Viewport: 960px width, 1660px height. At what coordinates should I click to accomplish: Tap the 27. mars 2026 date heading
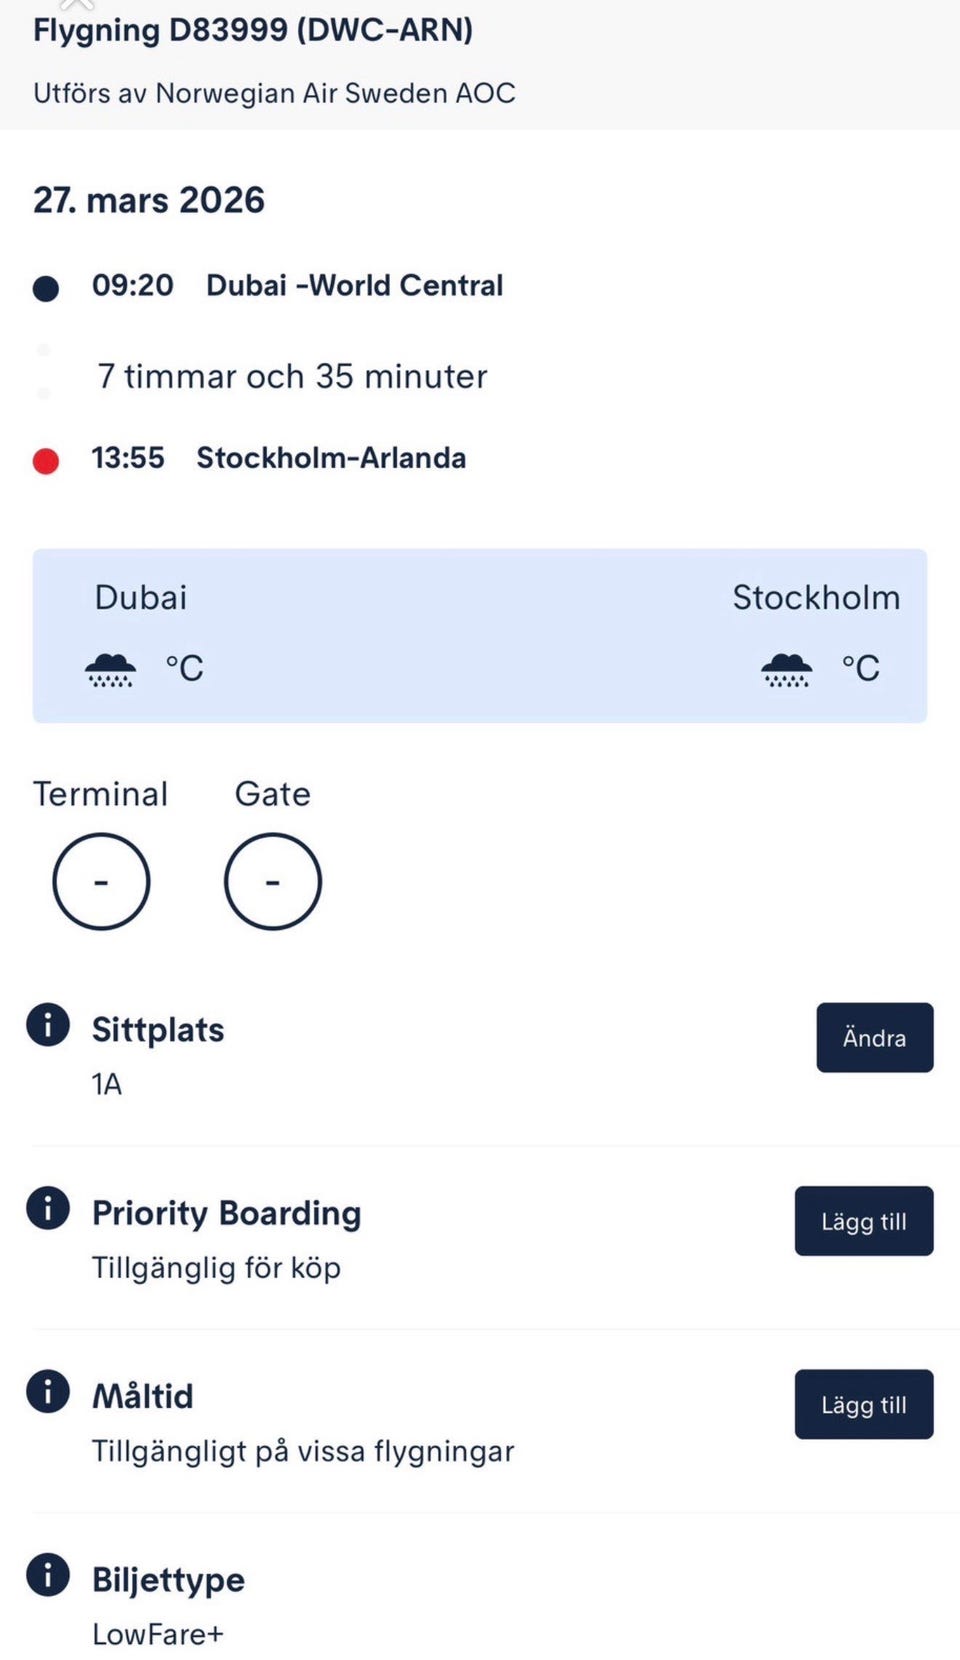pos(149,200)
